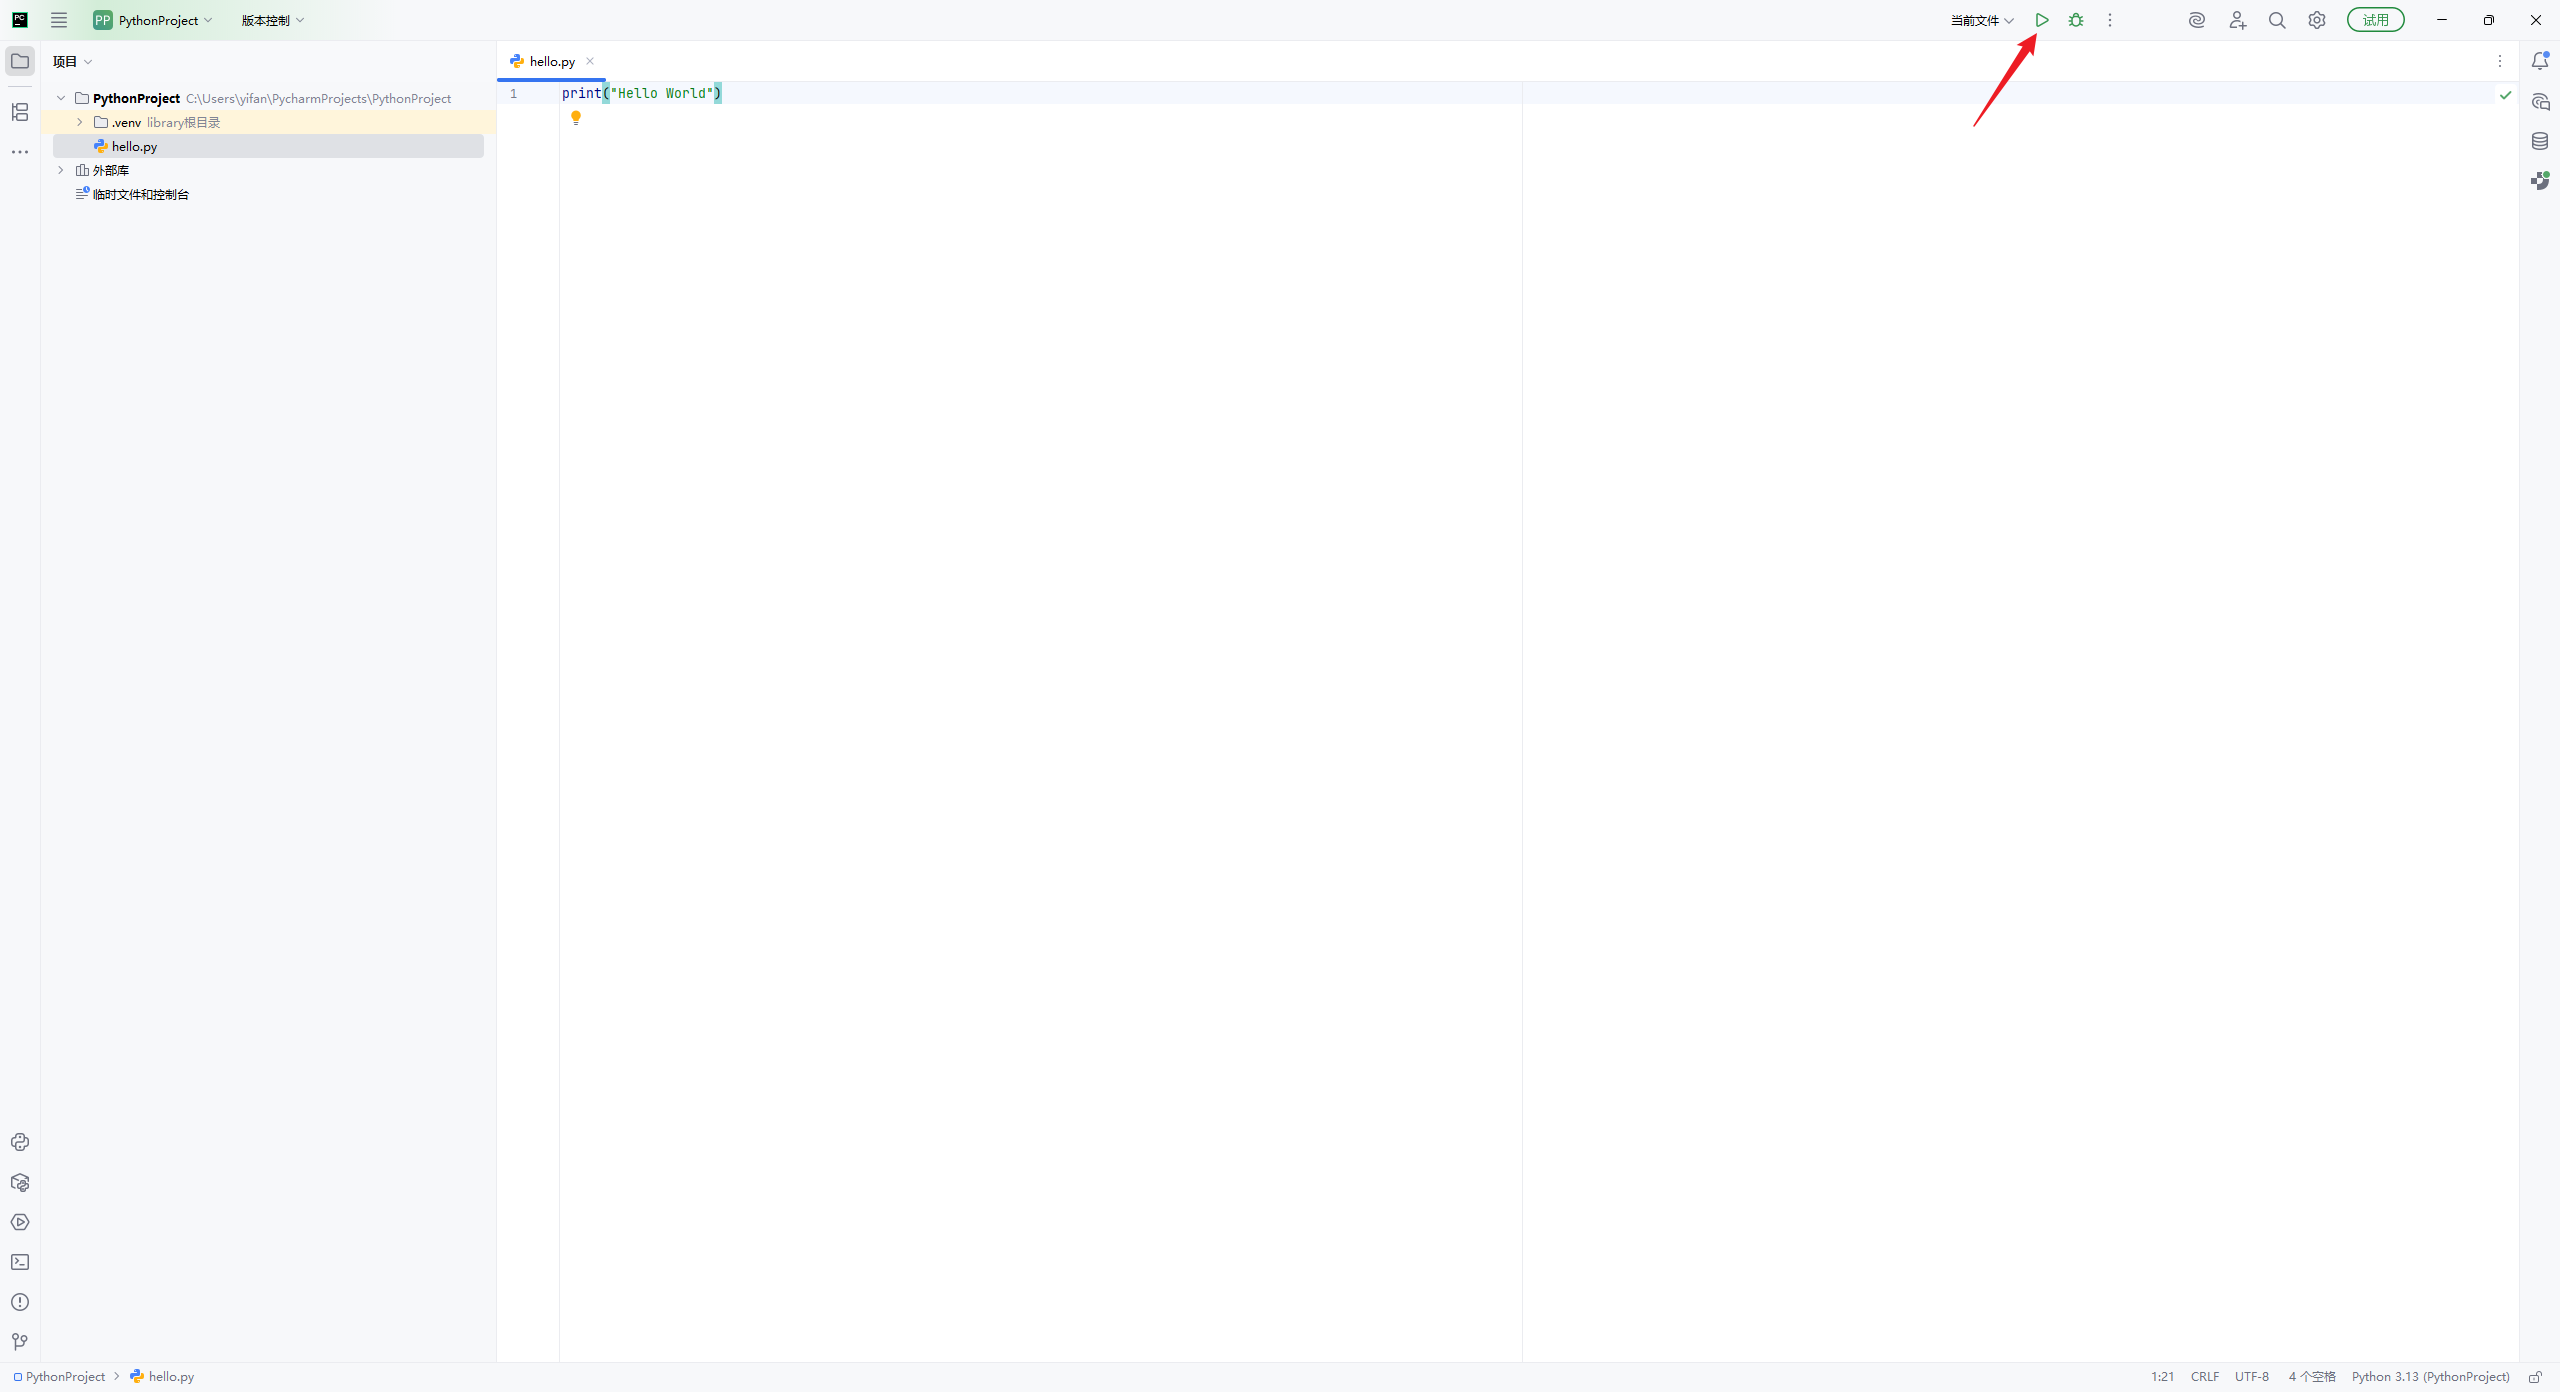Toggle read-only lock in status bar

(x=2535, y=1377)
